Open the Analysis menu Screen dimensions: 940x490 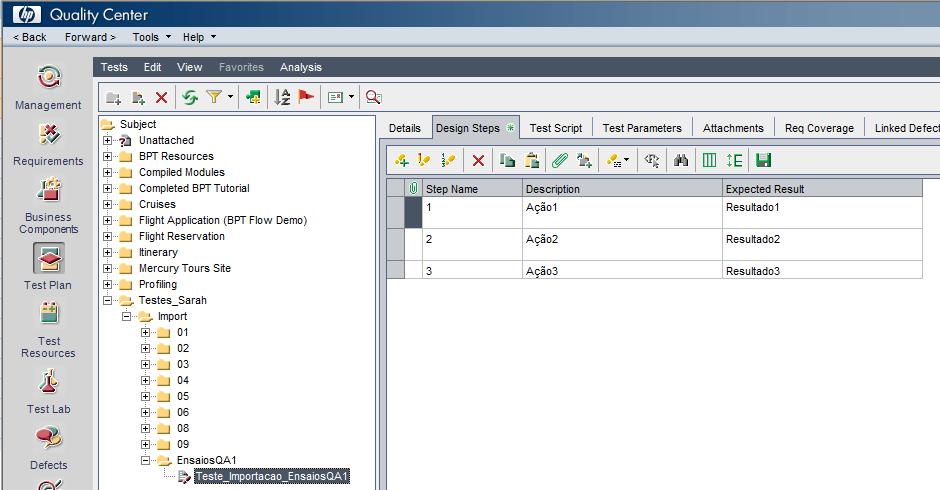point(301,67)
